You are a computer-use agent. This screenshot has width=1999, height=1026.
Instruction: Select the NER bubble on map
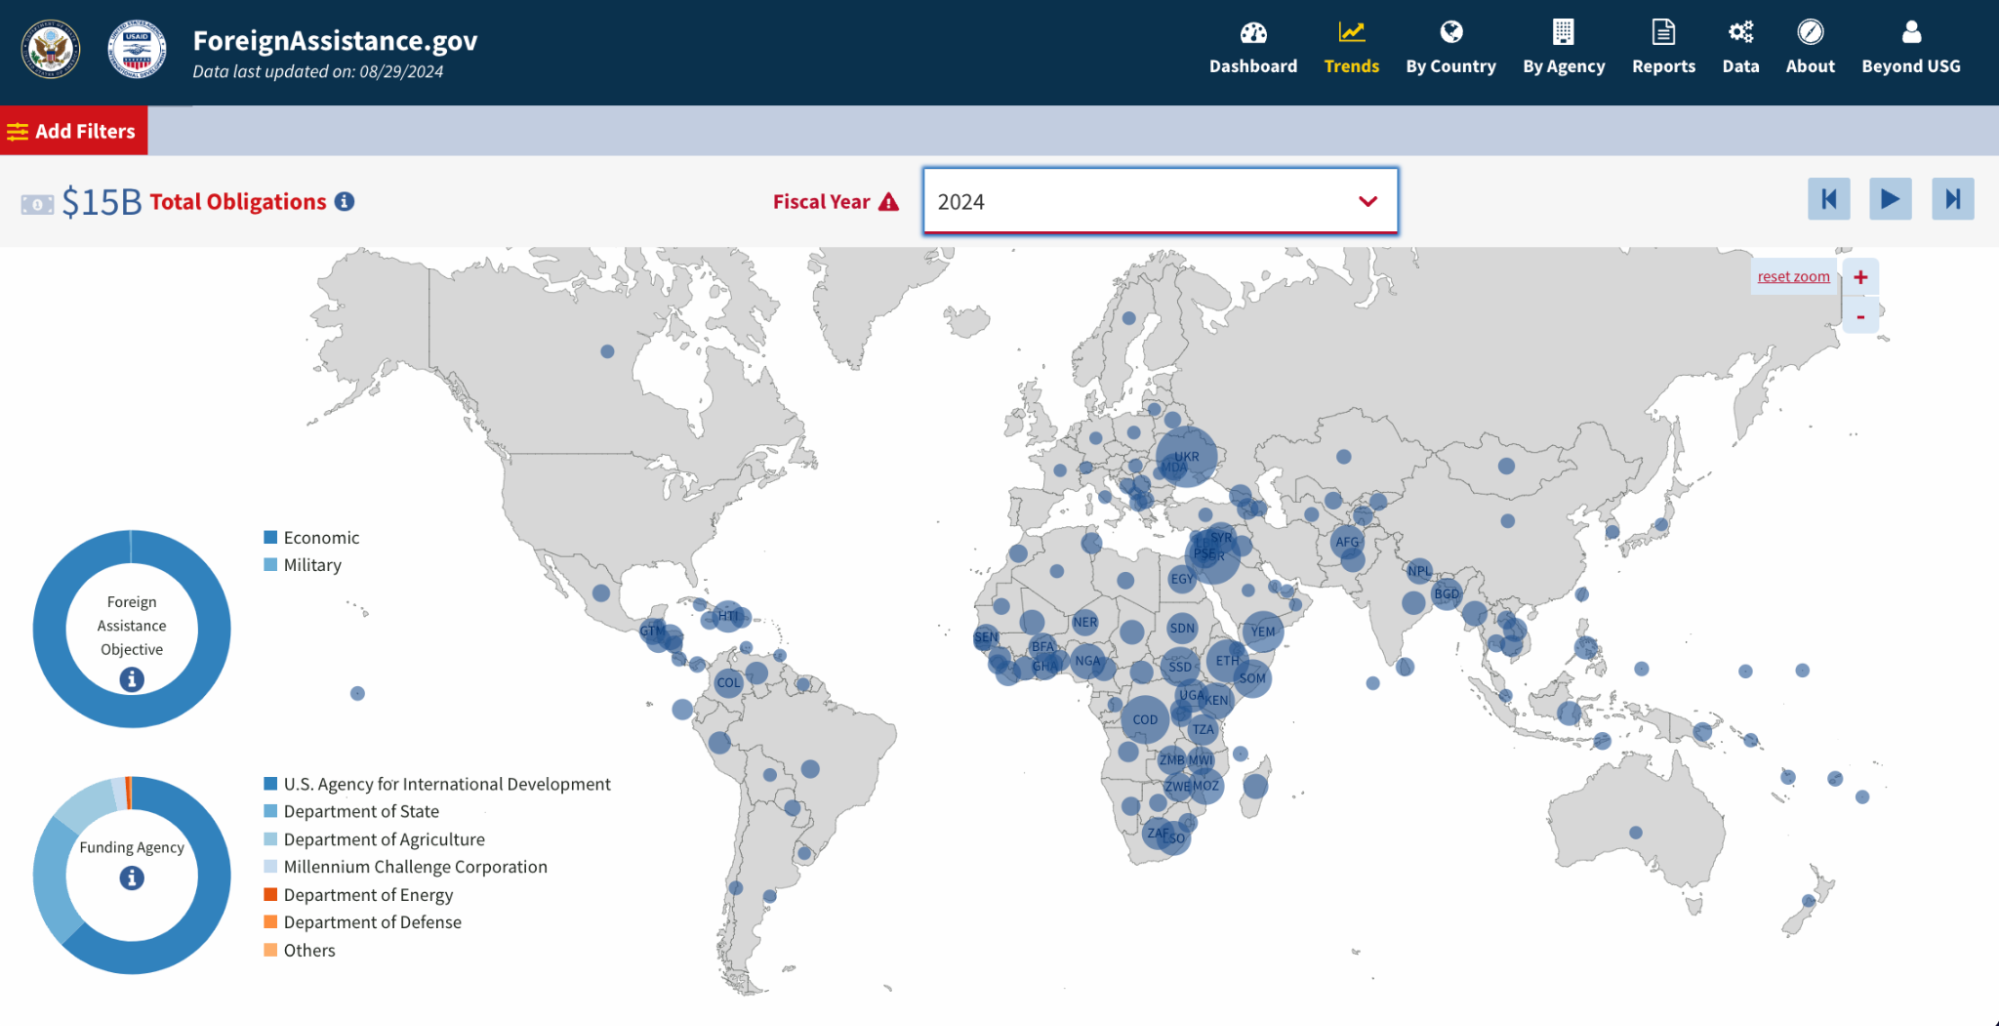point(1085,622)
